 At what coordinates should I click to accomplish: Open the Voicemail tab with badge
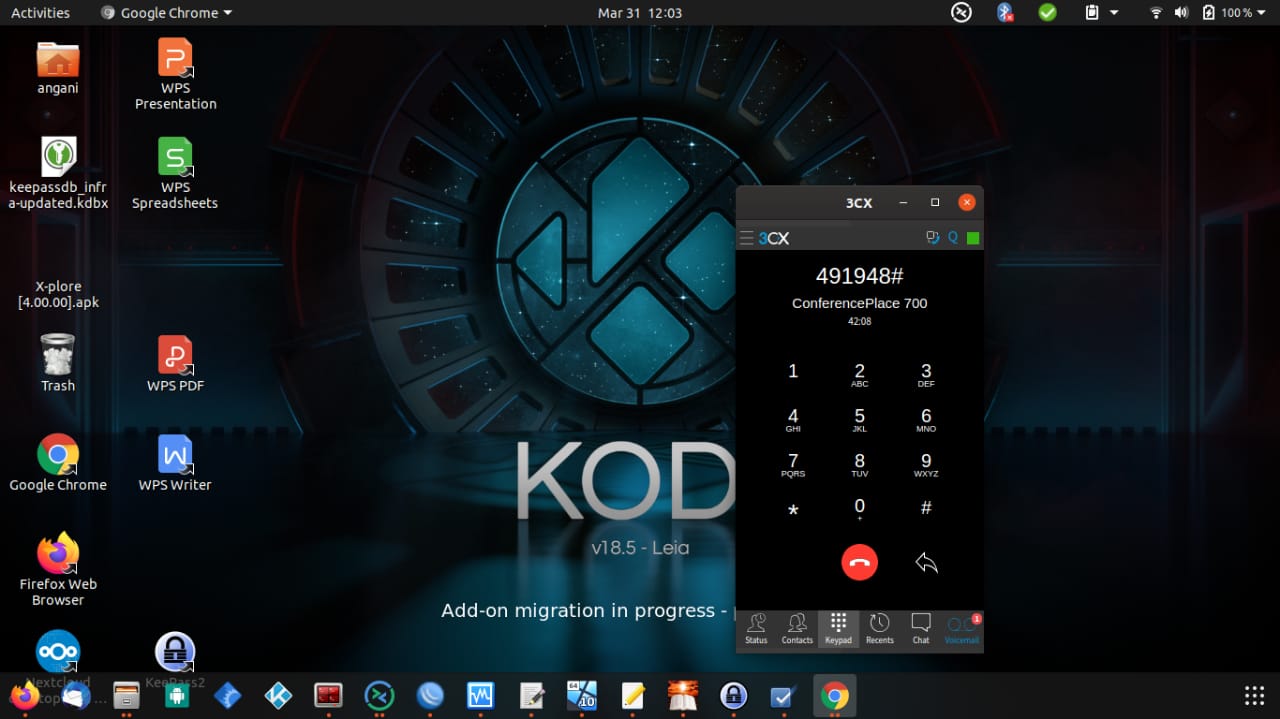[x=962, y=629]
